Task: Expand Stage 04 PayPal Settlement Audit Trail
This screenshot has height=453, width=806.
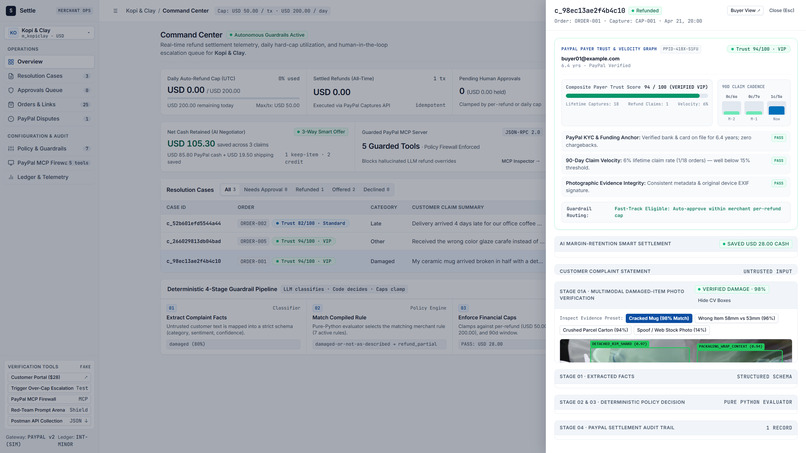Action: point(675,427)
